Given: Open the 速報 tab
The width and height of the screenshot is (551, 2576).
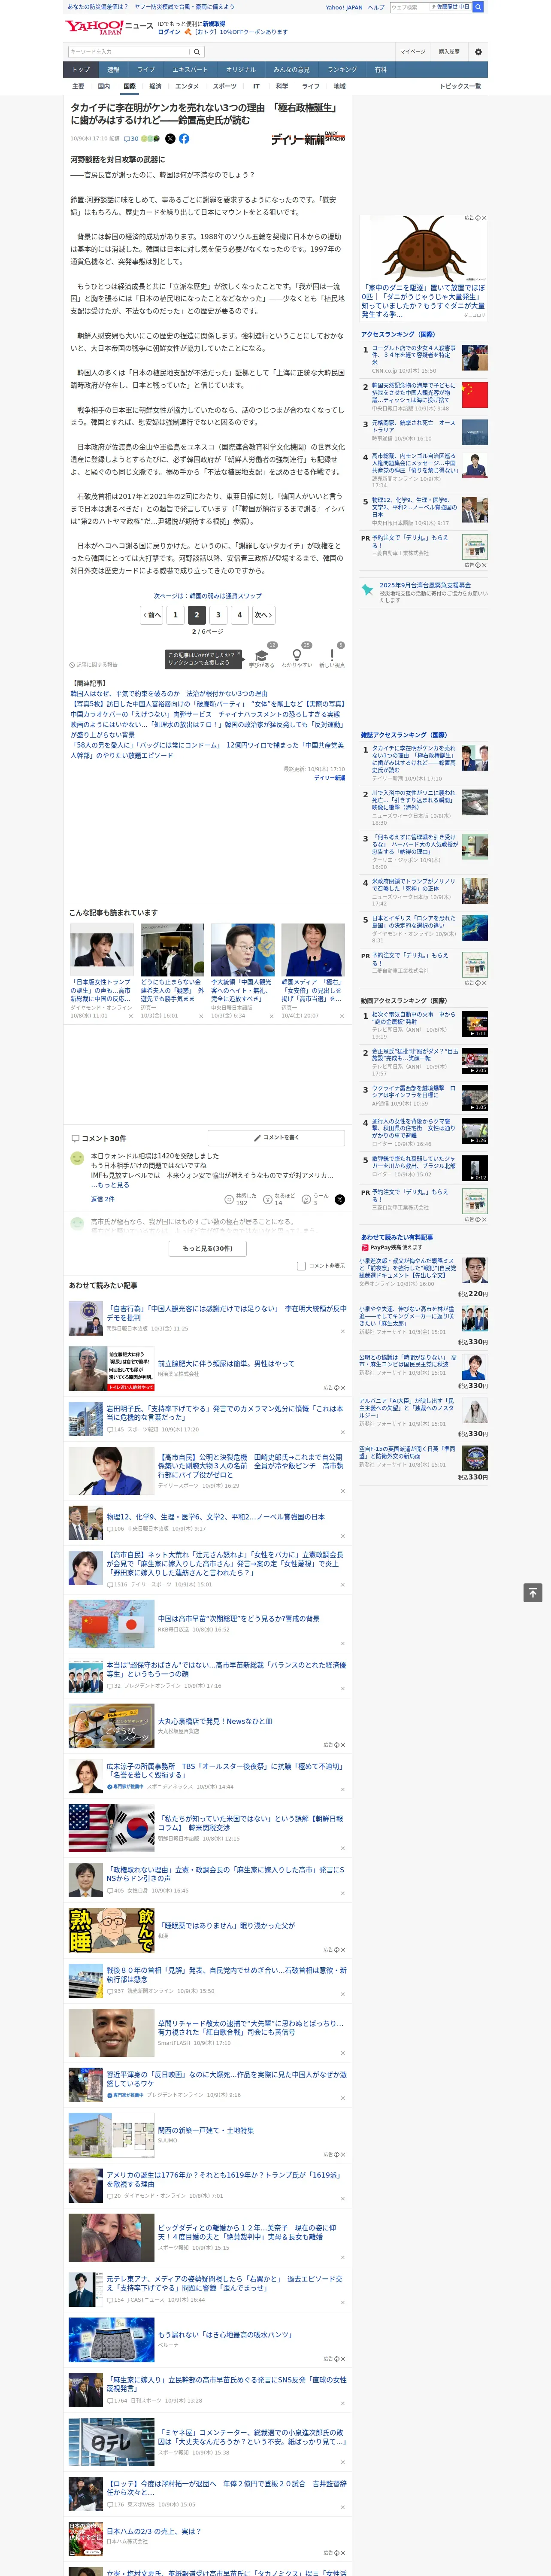Looking at the screenshot, I should tap(113, 69).
